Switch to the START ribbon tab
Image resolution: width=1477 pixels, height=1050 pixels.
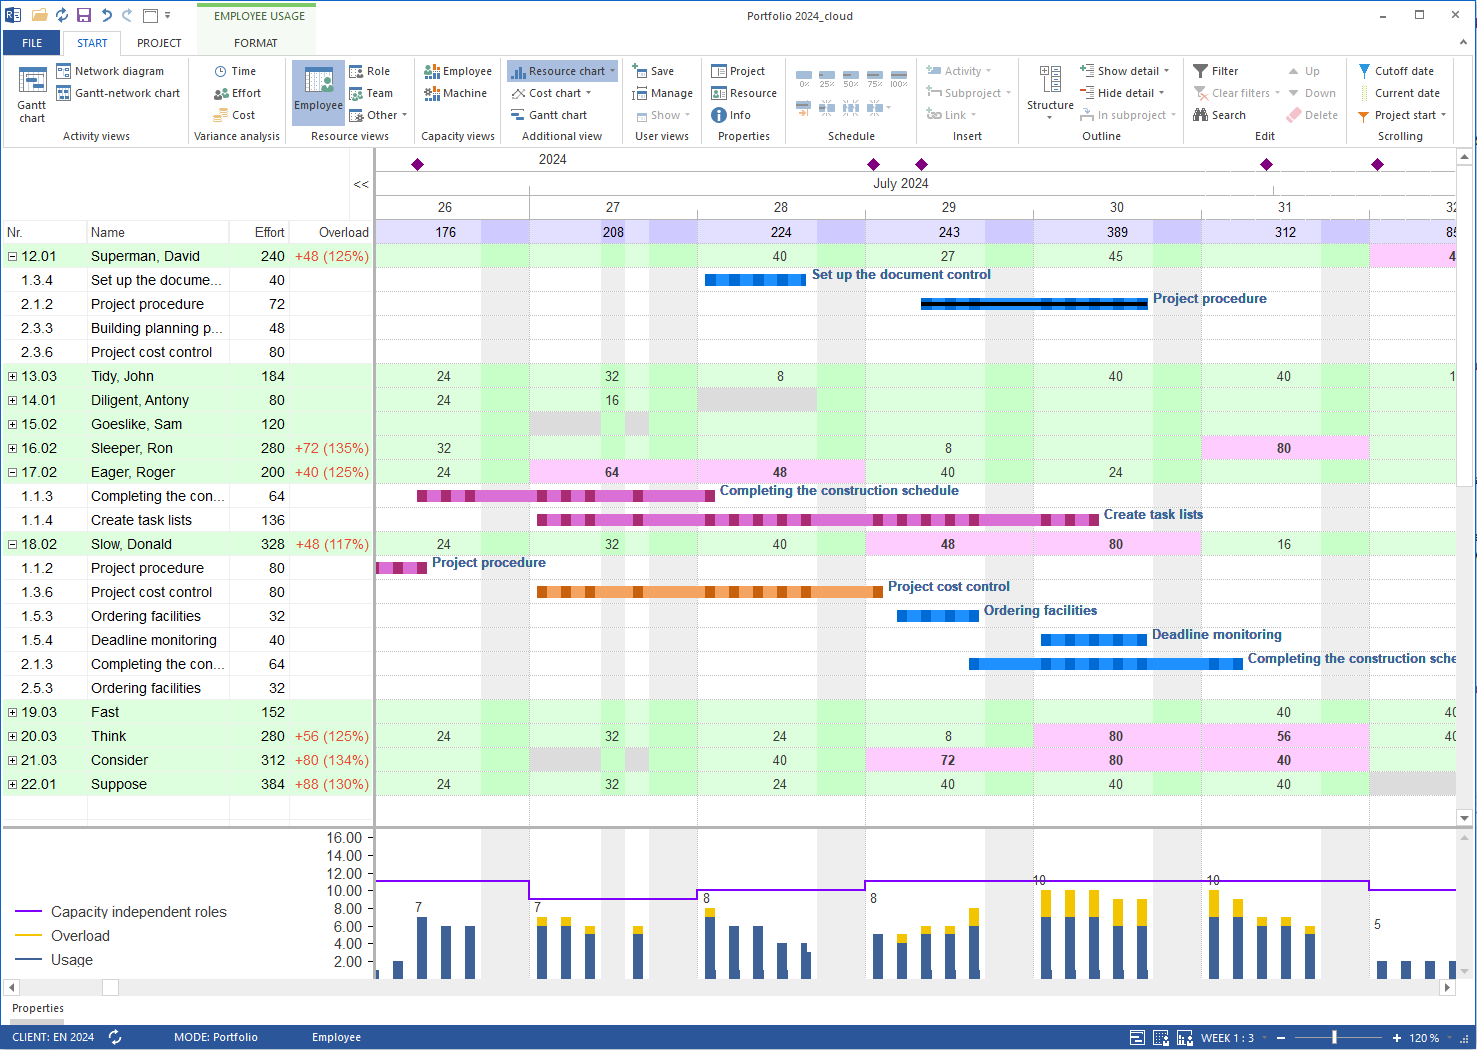pyautogui.click(x=92, y=43)
